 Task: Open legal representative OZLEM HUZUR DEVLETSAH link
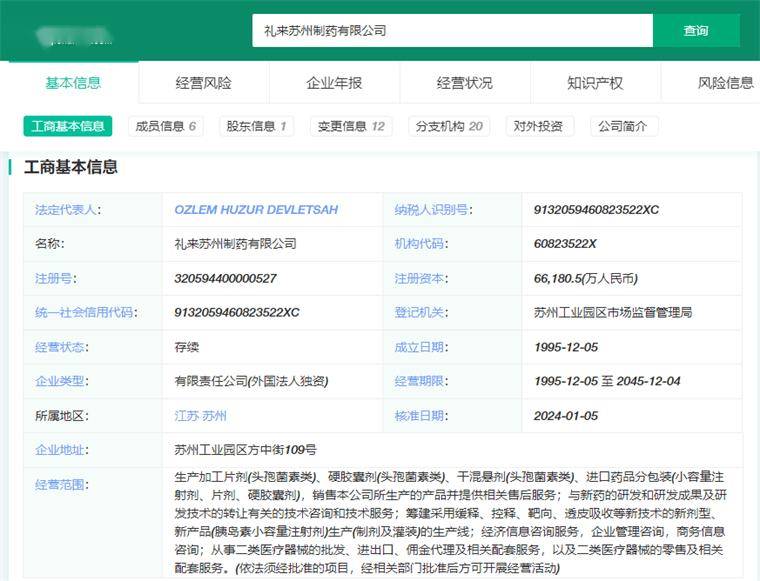pyautogui.click(x=256, y=210)
